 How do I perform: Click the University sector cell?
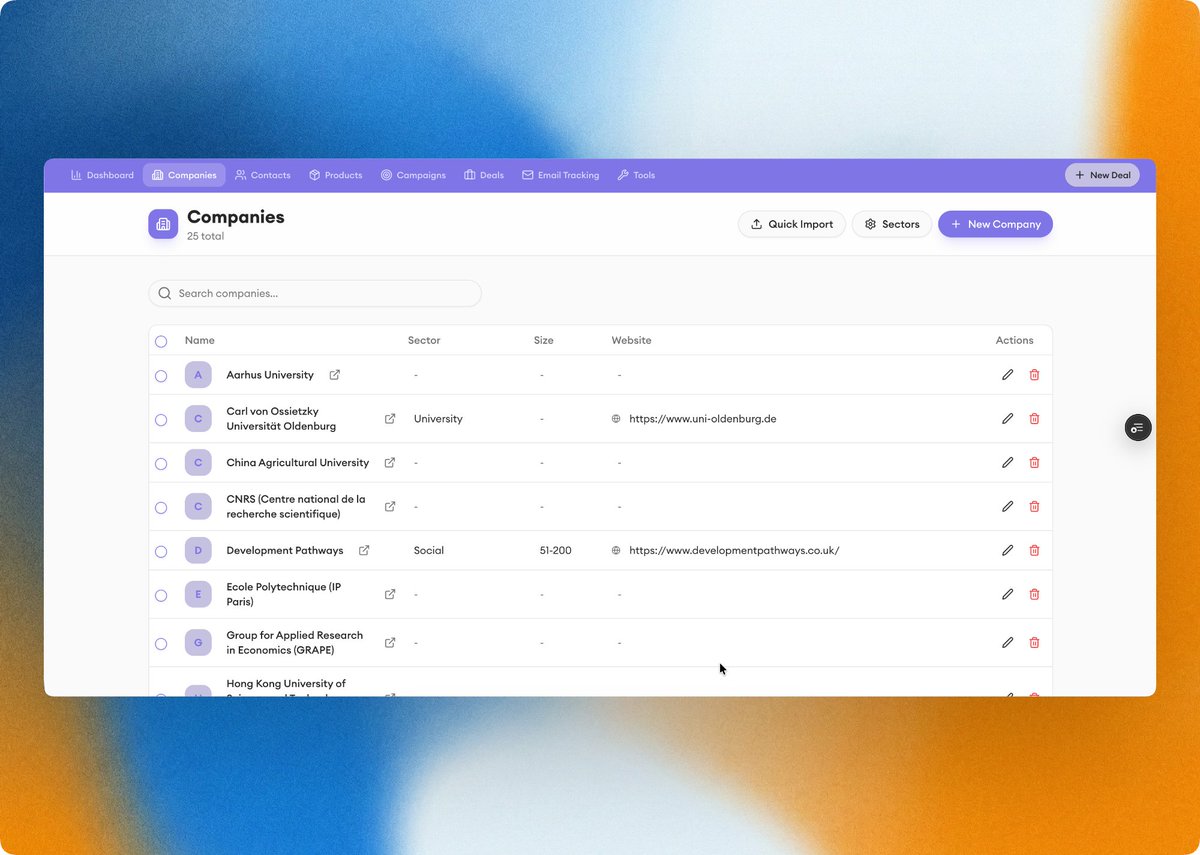pyautogui.click(x=438, y=419)
